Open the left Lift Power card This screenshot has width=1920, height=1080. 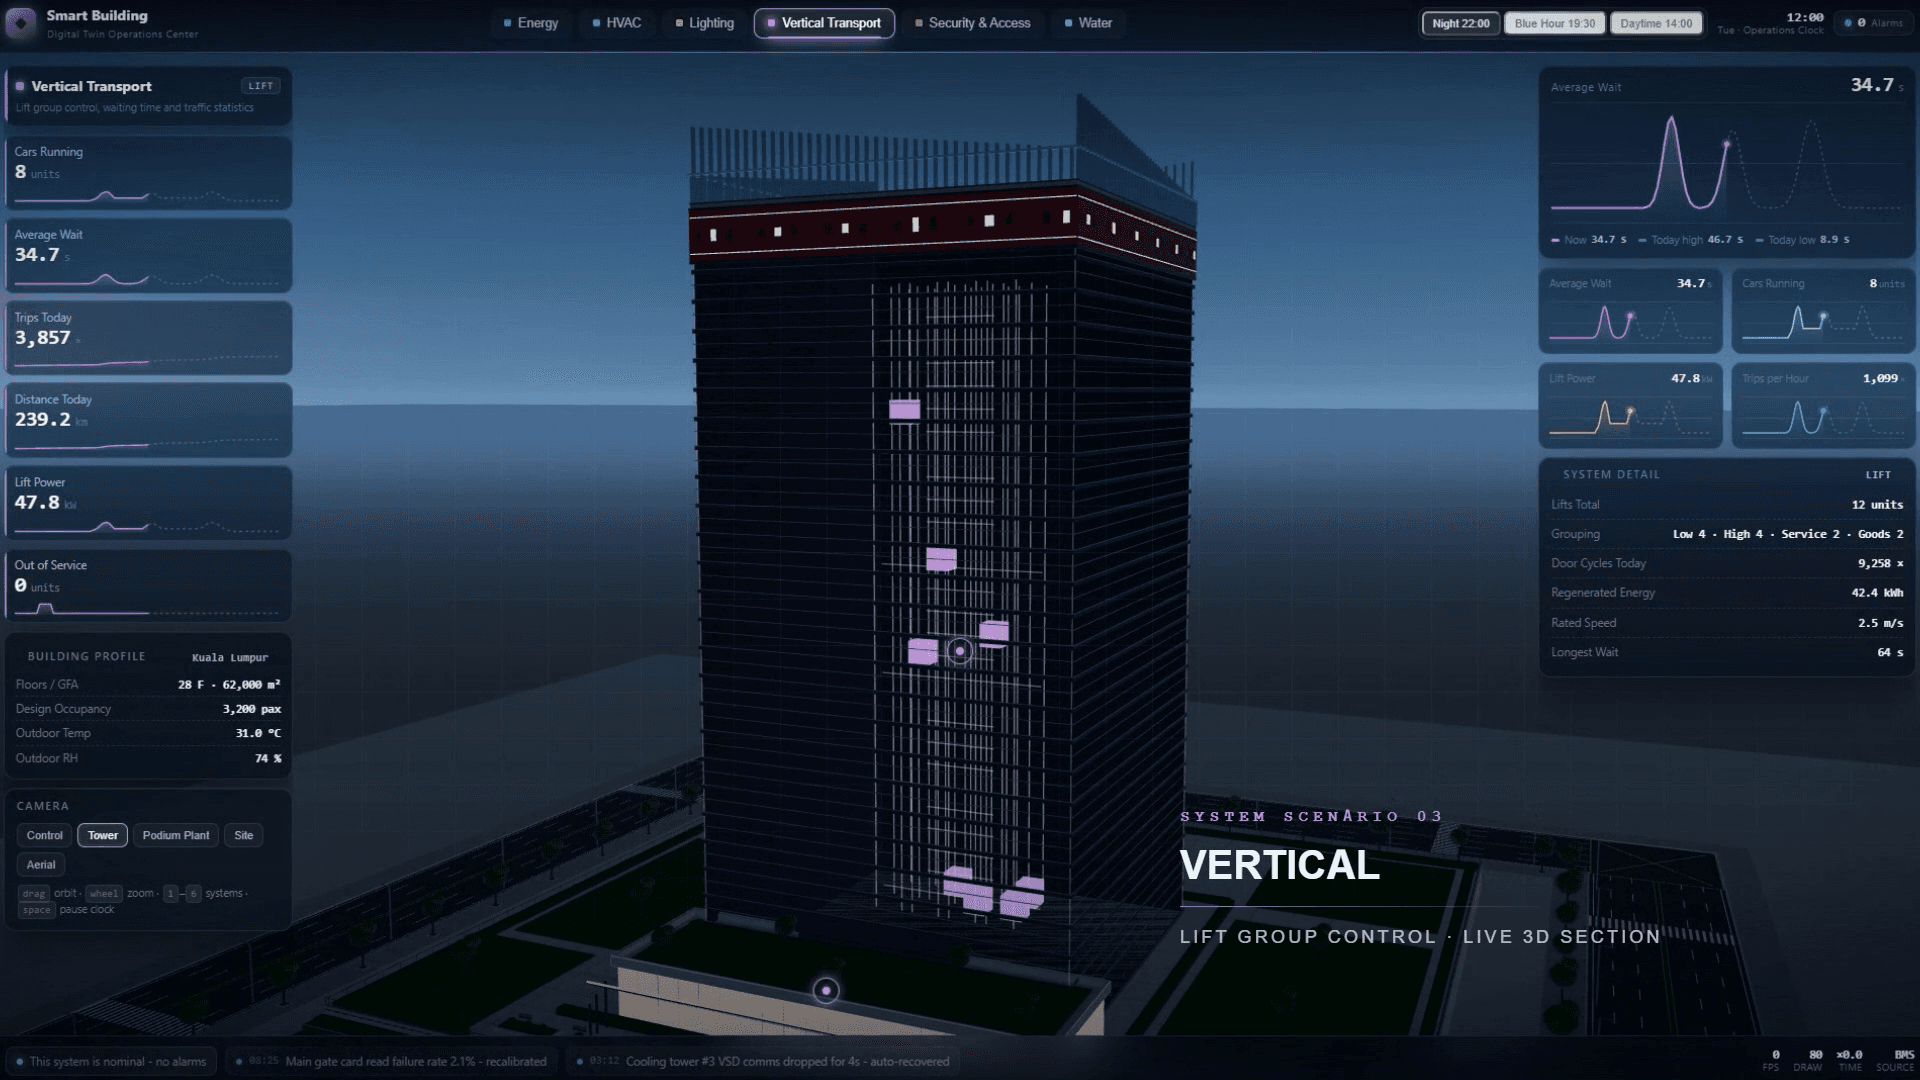[148, 503]
